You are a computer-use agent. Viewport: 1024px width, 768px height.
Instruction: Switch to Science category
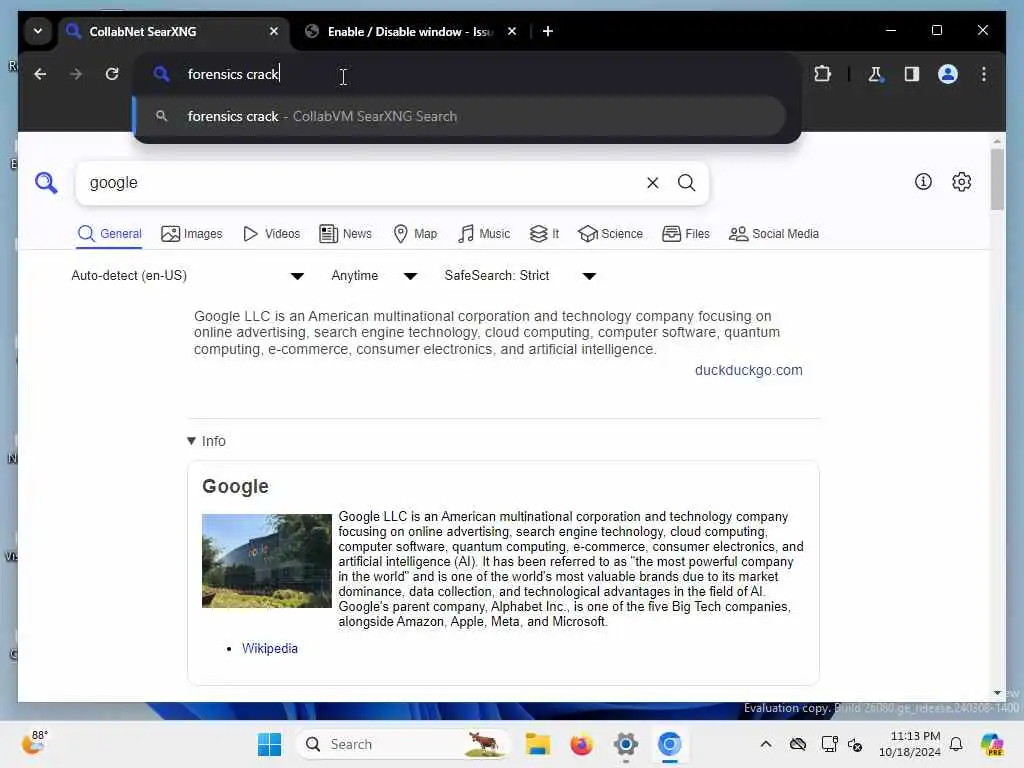coord(611,234)
